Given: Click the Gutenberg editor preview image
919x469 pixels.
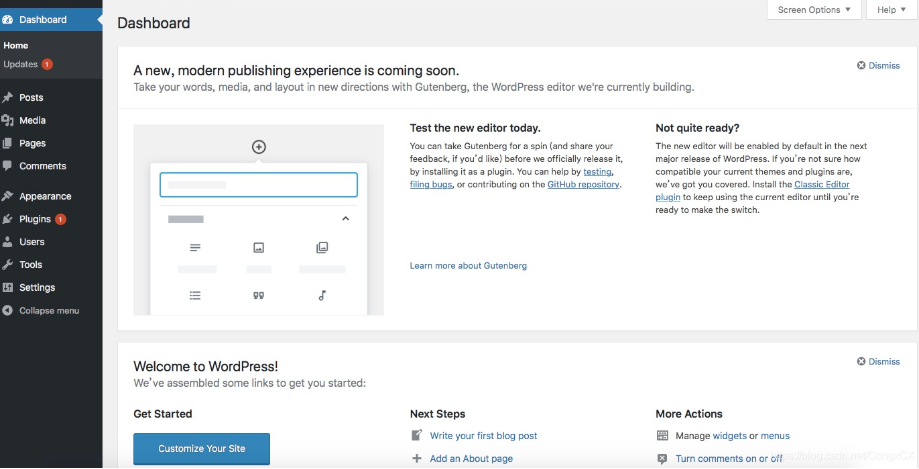Looking at the screenshot, I should pyautogui.click(x=258, y=220).
